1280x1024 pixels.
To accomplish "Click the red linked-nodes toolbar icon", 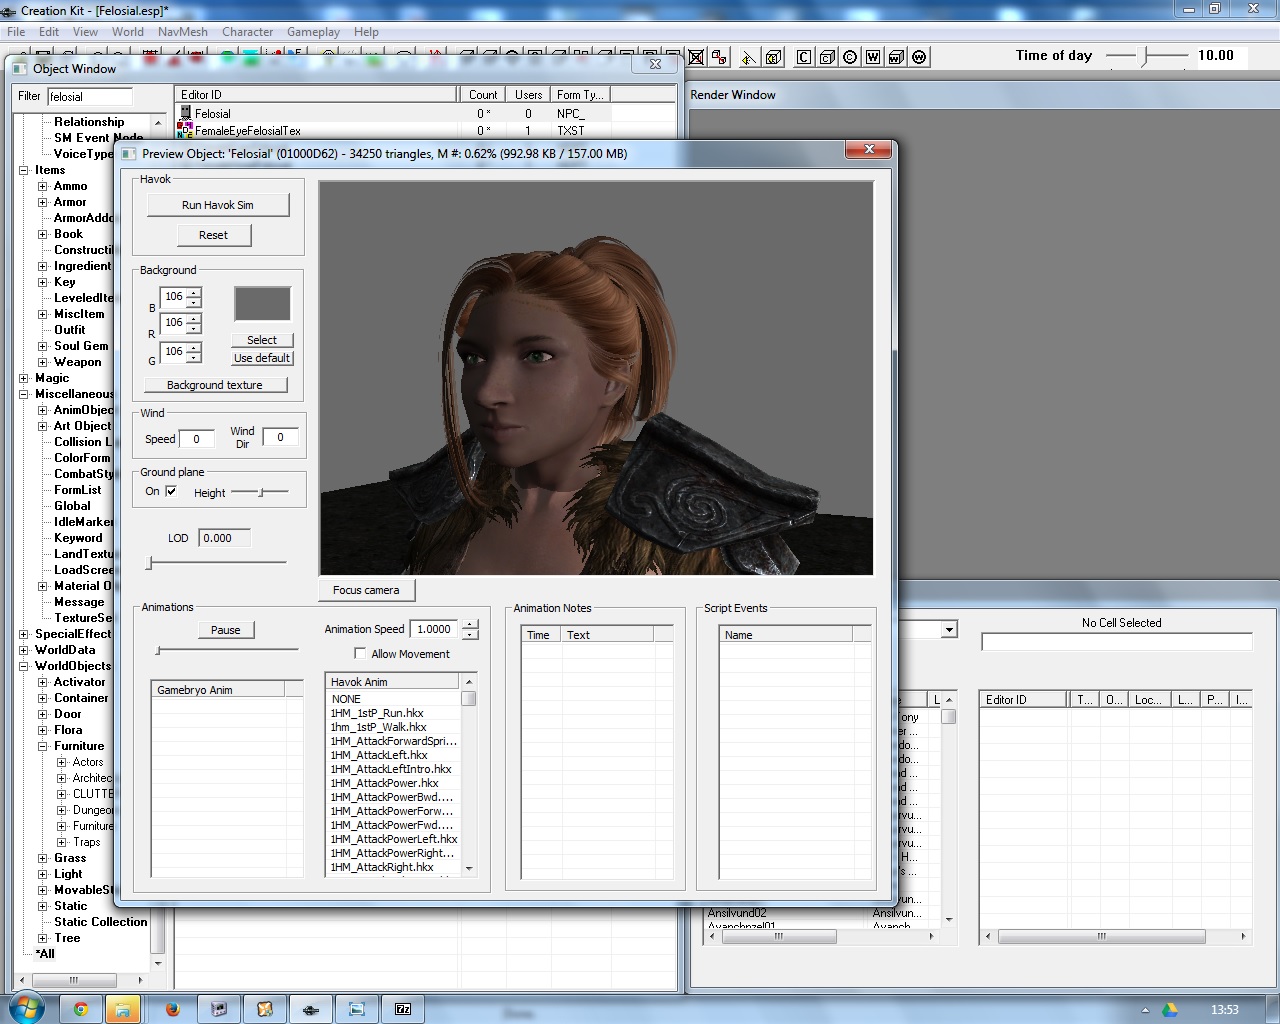I will [x=719, y=57].
